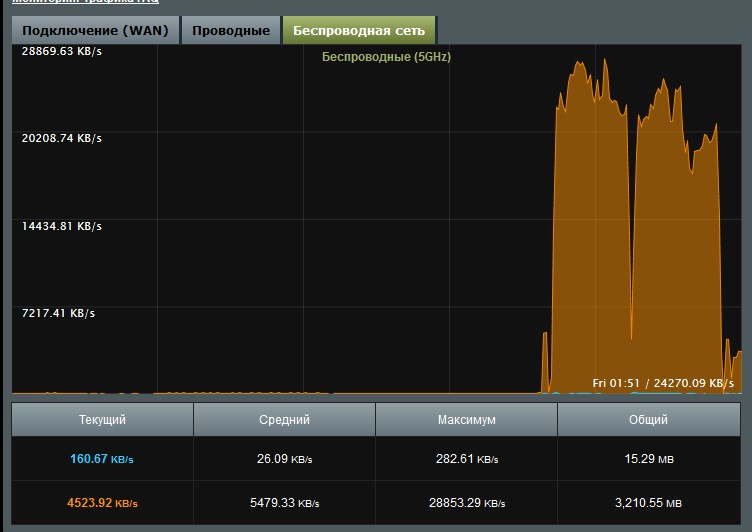Screen dimensions: 752x532
Task: Click the 5479.33 KB/s average value
Action: (x=284, y=504)
